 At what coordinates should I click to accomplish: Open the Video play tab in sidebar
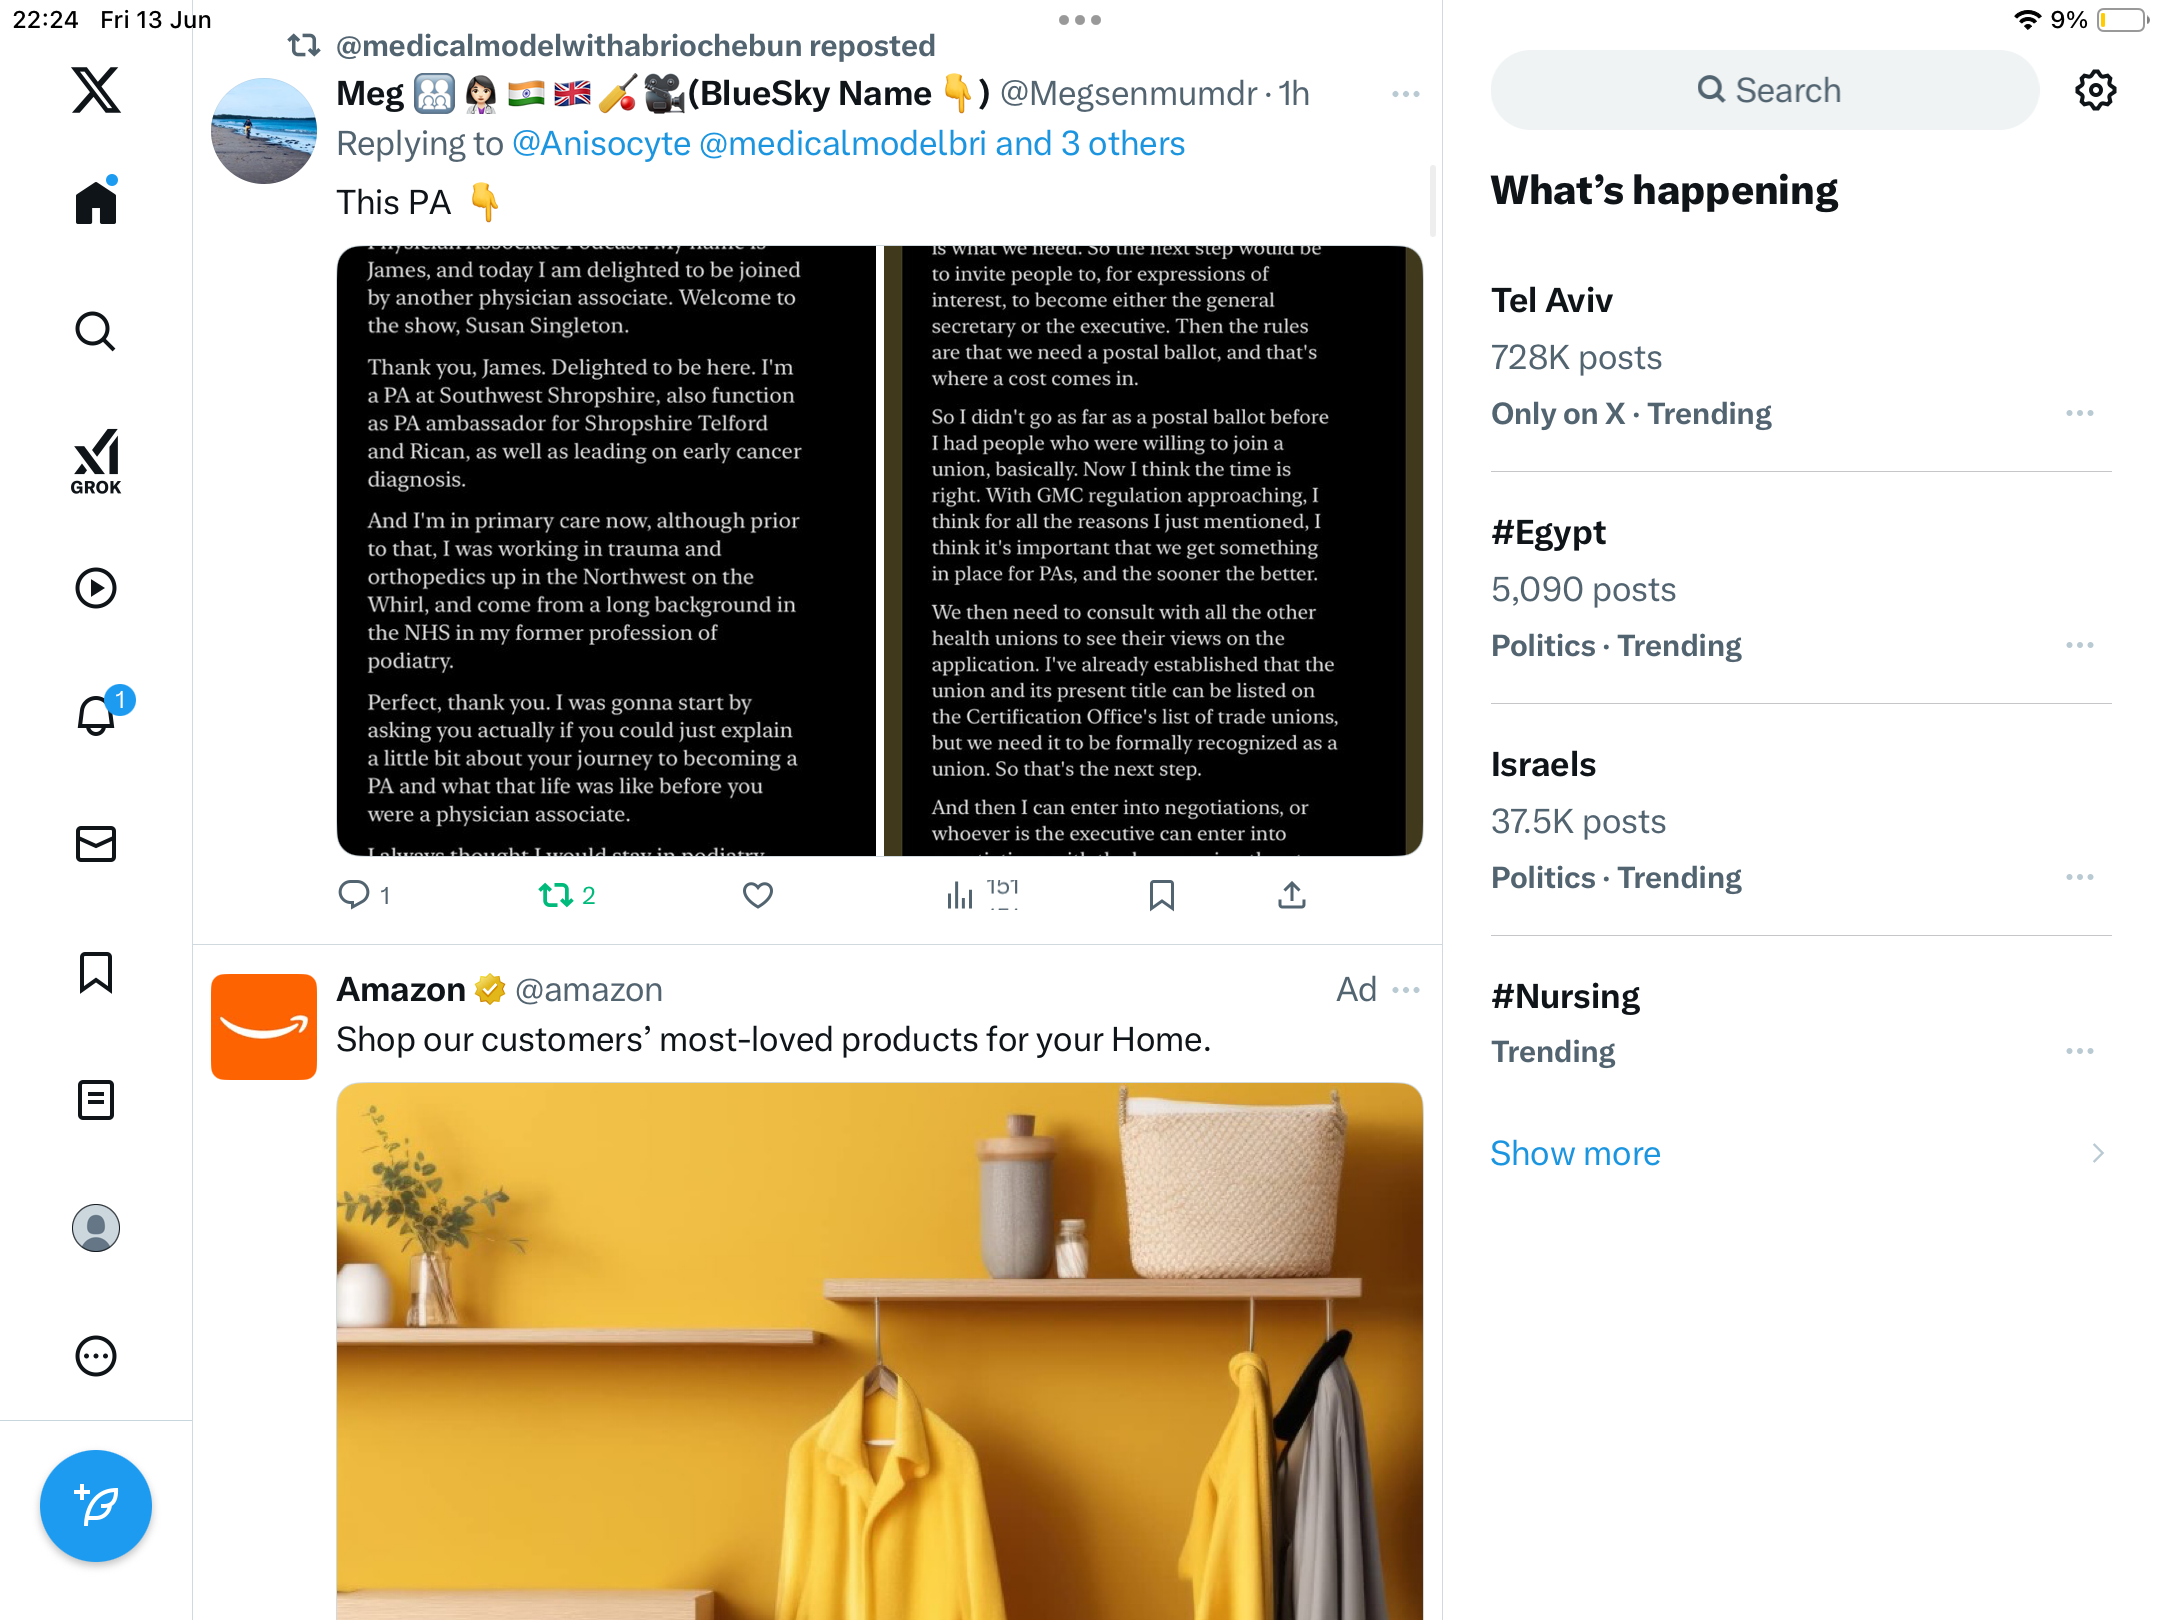point(96,588)
